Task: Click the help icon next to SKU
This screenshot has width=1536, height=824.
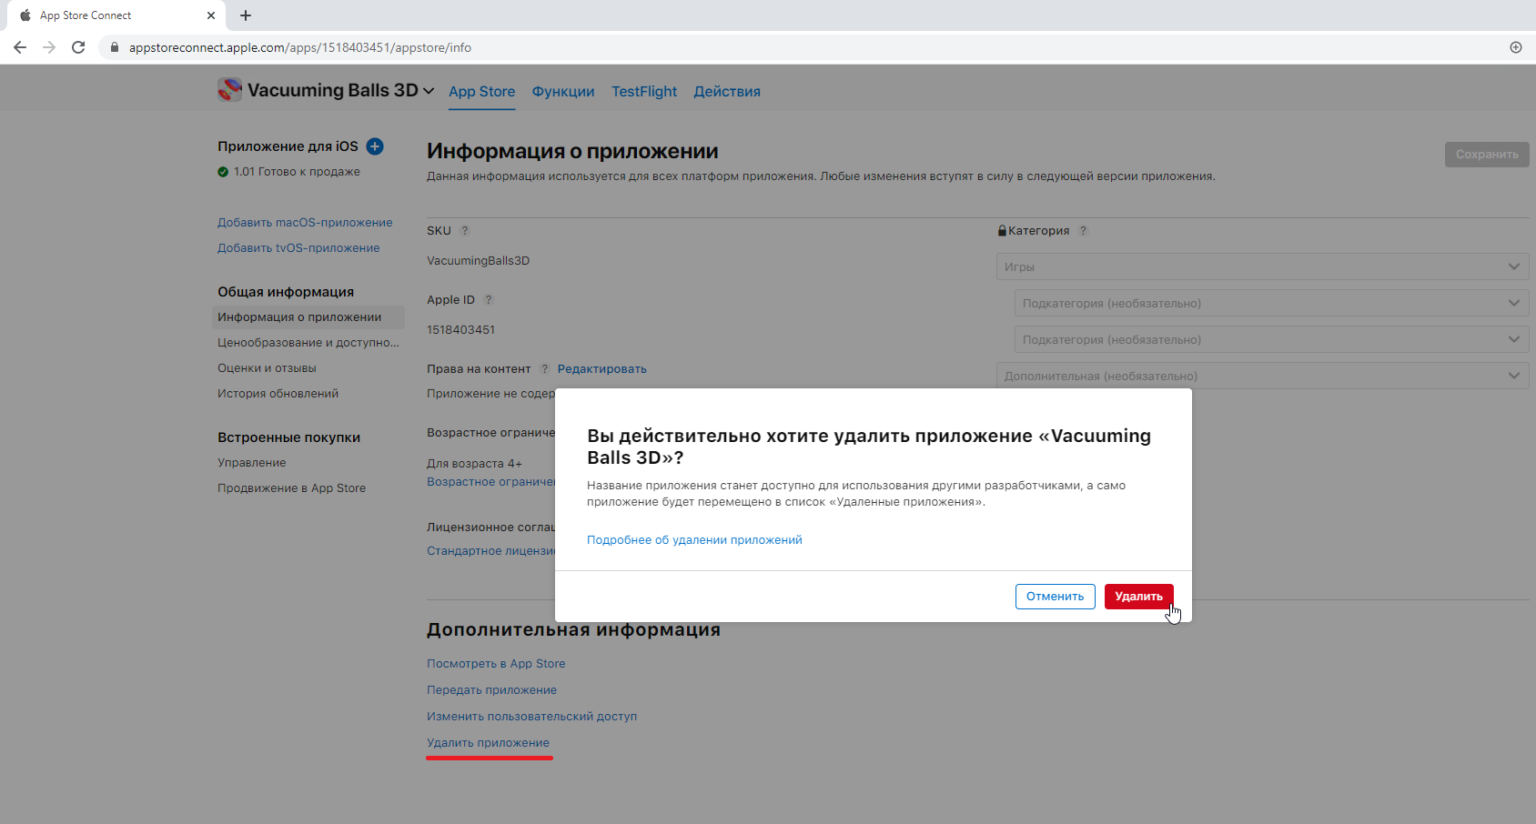Action: (465, 231)
